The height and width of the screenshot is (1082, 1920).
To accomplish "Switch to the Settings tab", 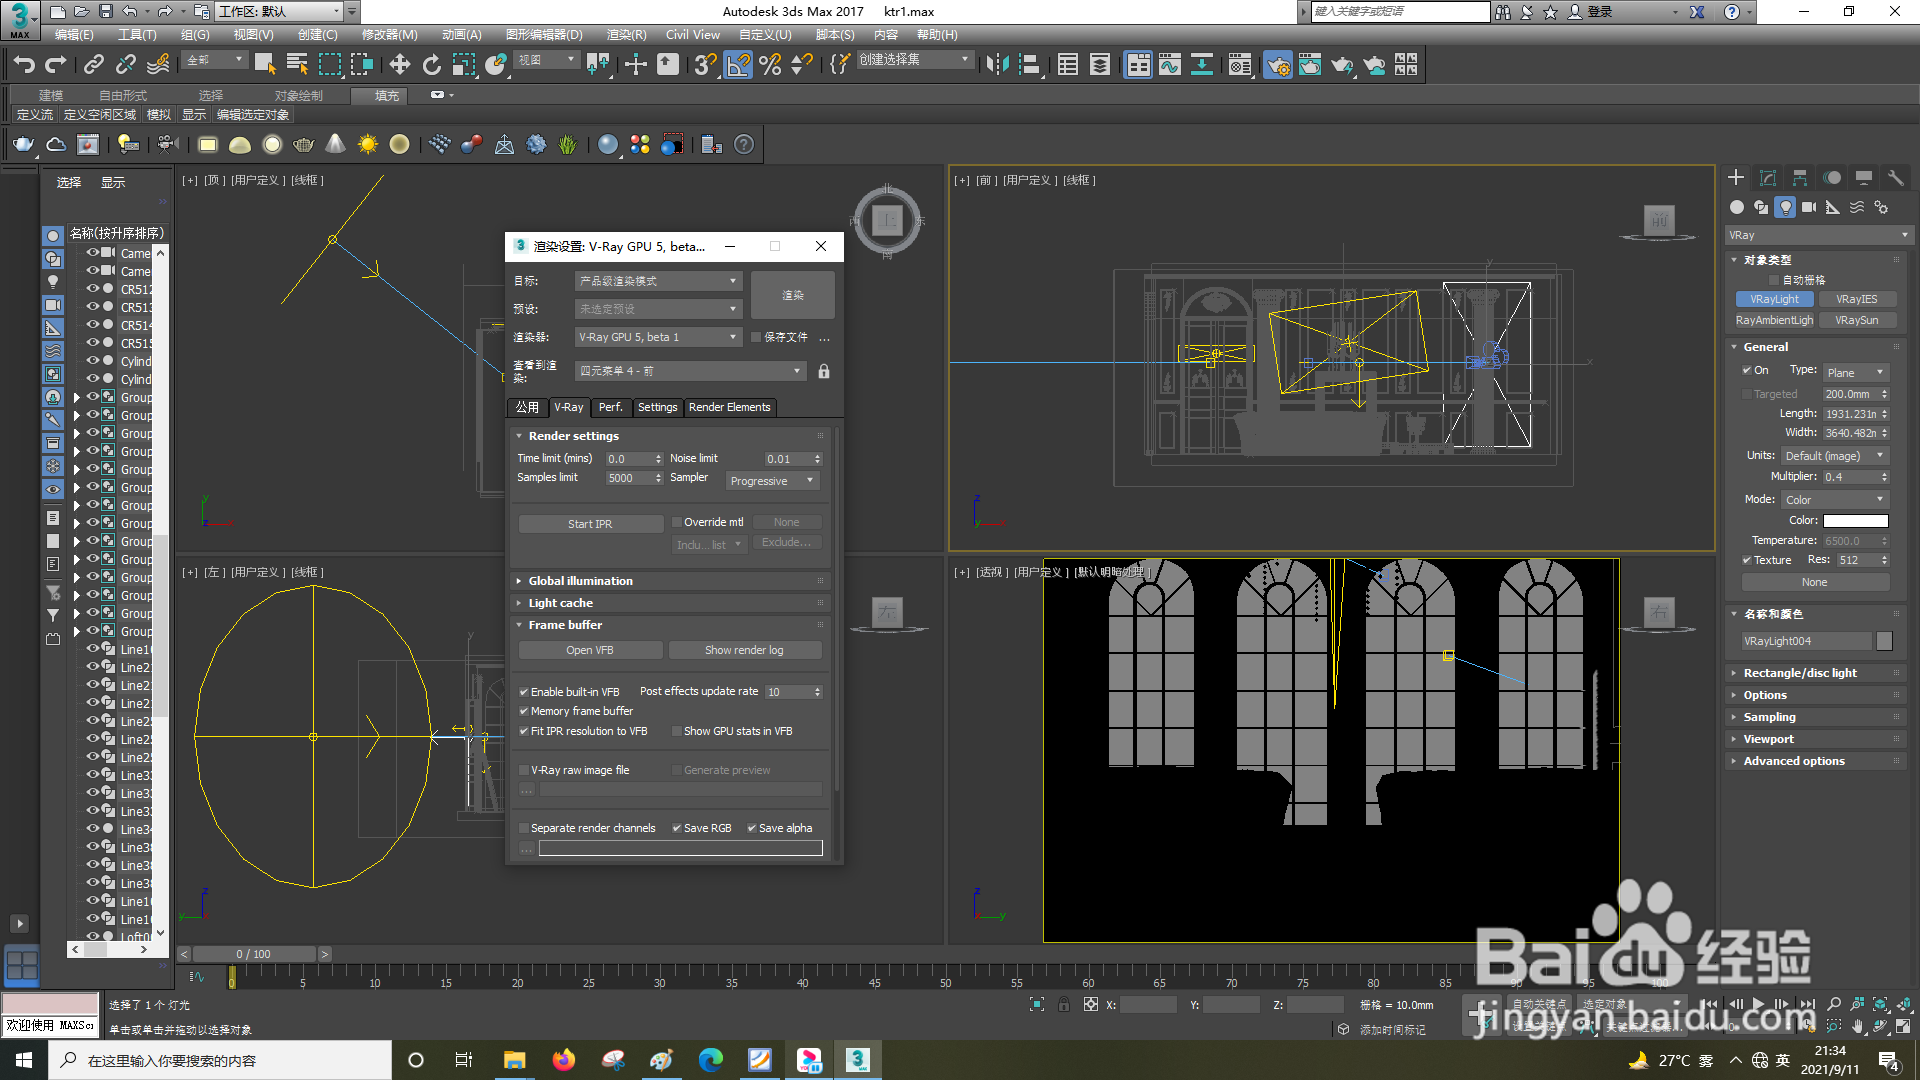I will pyautogui.click(x=657, y=407).
